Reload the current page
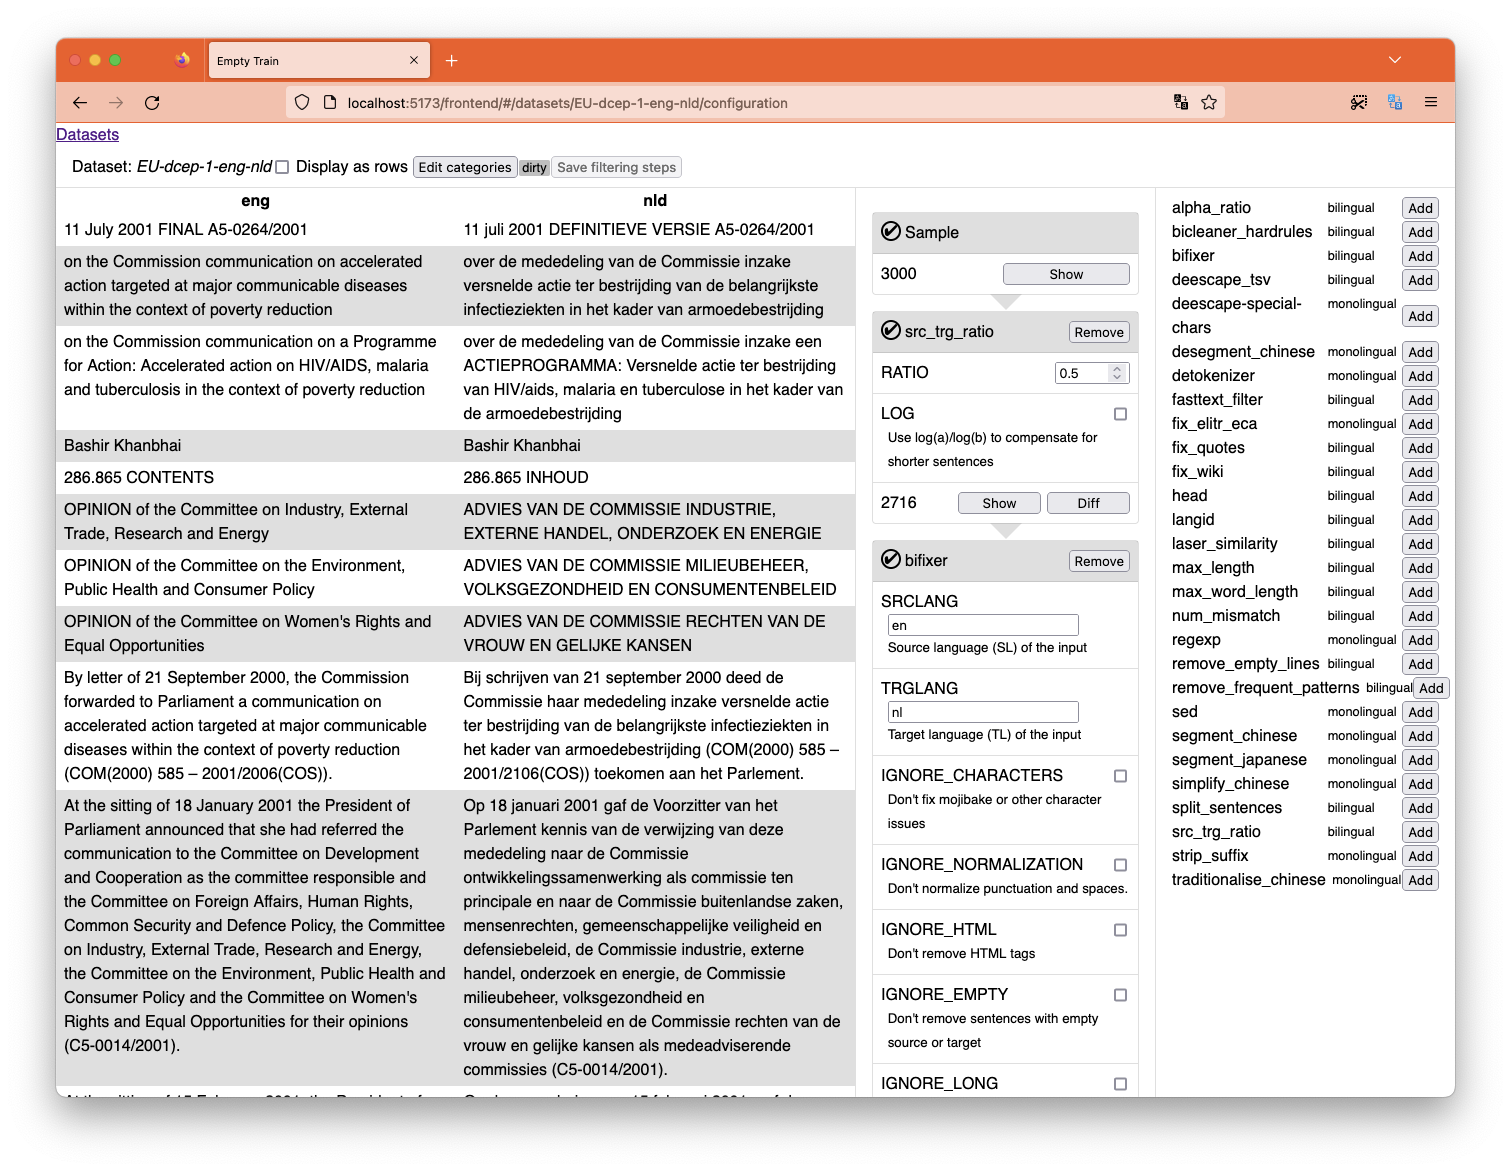Image resolution: width=1511 pixels, height=1171 pixels. [x=152, y=103]
